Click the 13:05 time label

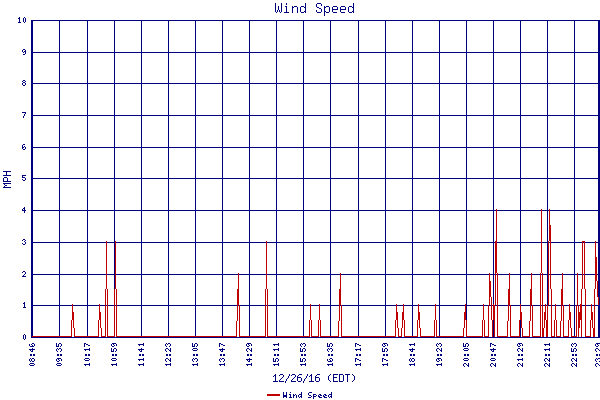point(196,354)
